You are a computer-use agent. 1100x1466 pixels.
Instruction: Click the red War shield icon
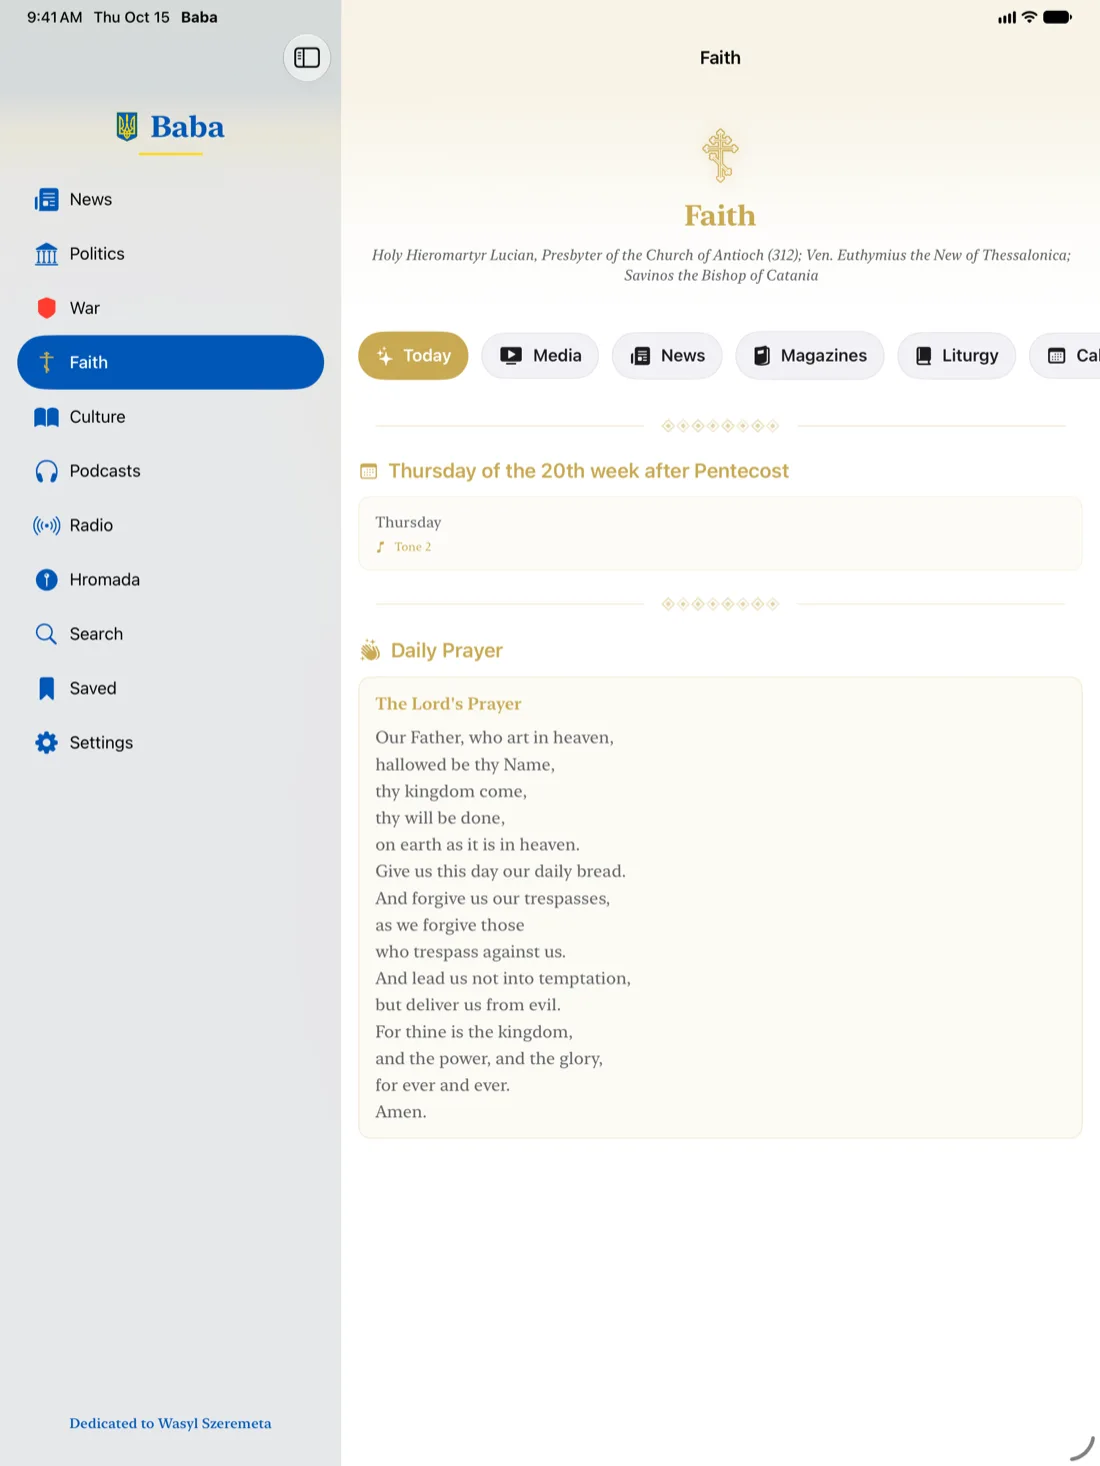coord(46,308)
